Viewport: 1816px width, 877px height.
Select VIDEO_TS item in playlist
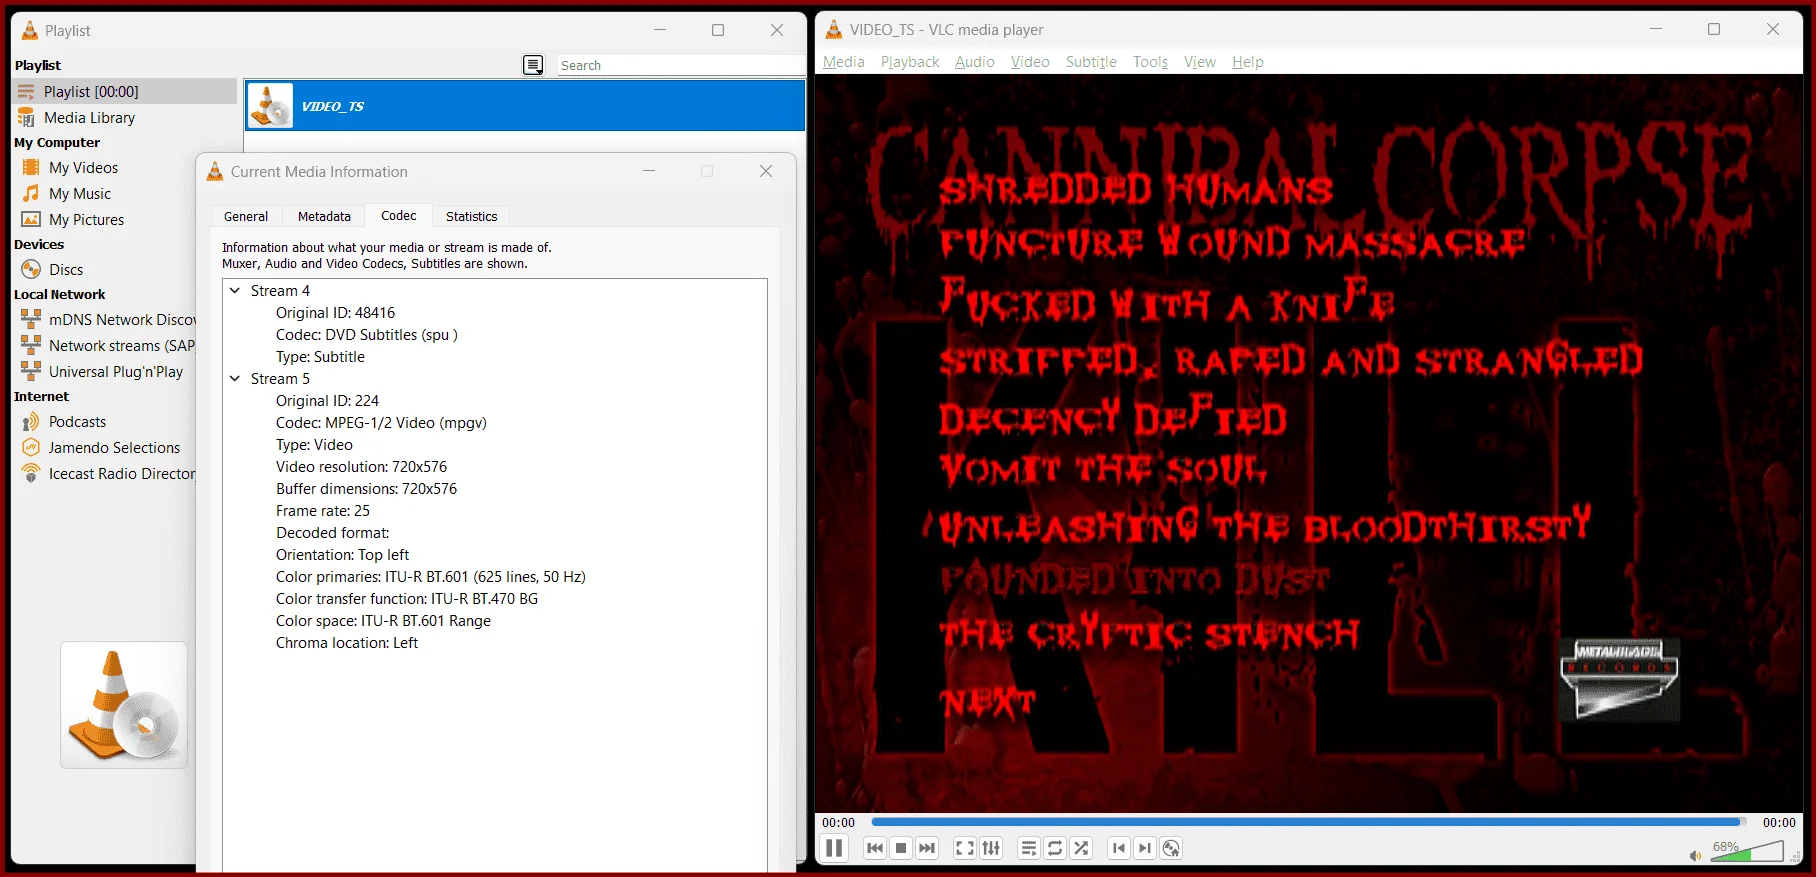(525, 106)
